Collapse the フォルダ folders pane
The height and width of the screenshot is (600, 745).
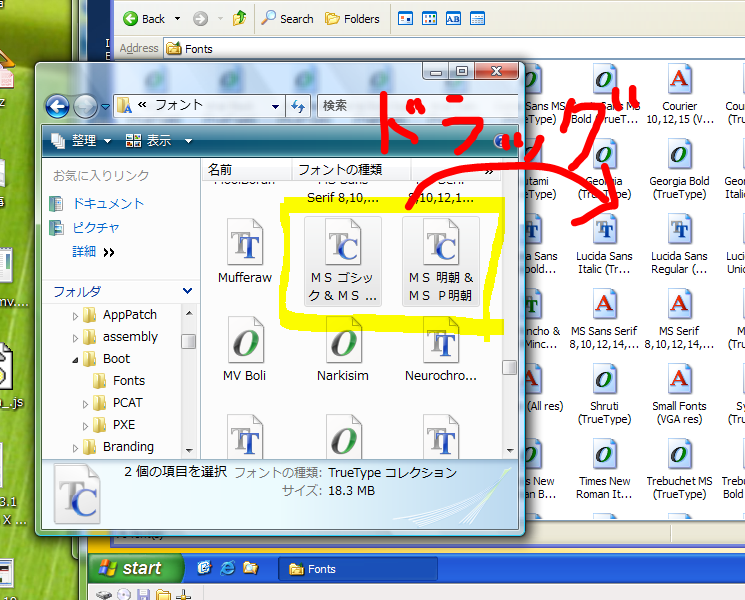coord(188,291)
